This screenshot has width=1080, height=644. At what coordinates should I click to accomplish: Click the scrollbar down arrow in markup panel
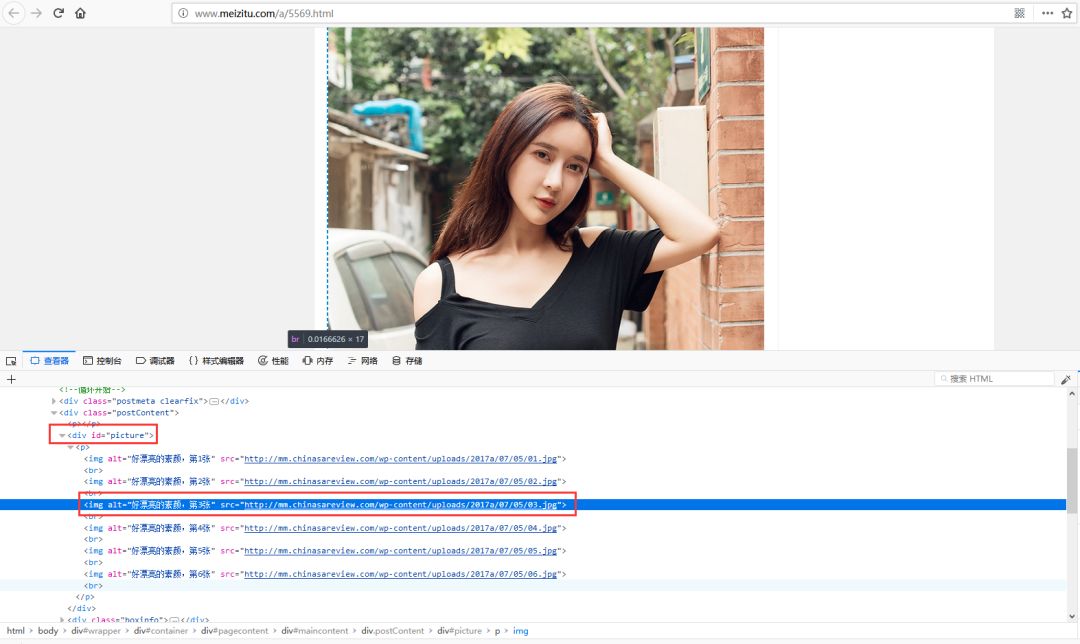[x=1072, y=616]
